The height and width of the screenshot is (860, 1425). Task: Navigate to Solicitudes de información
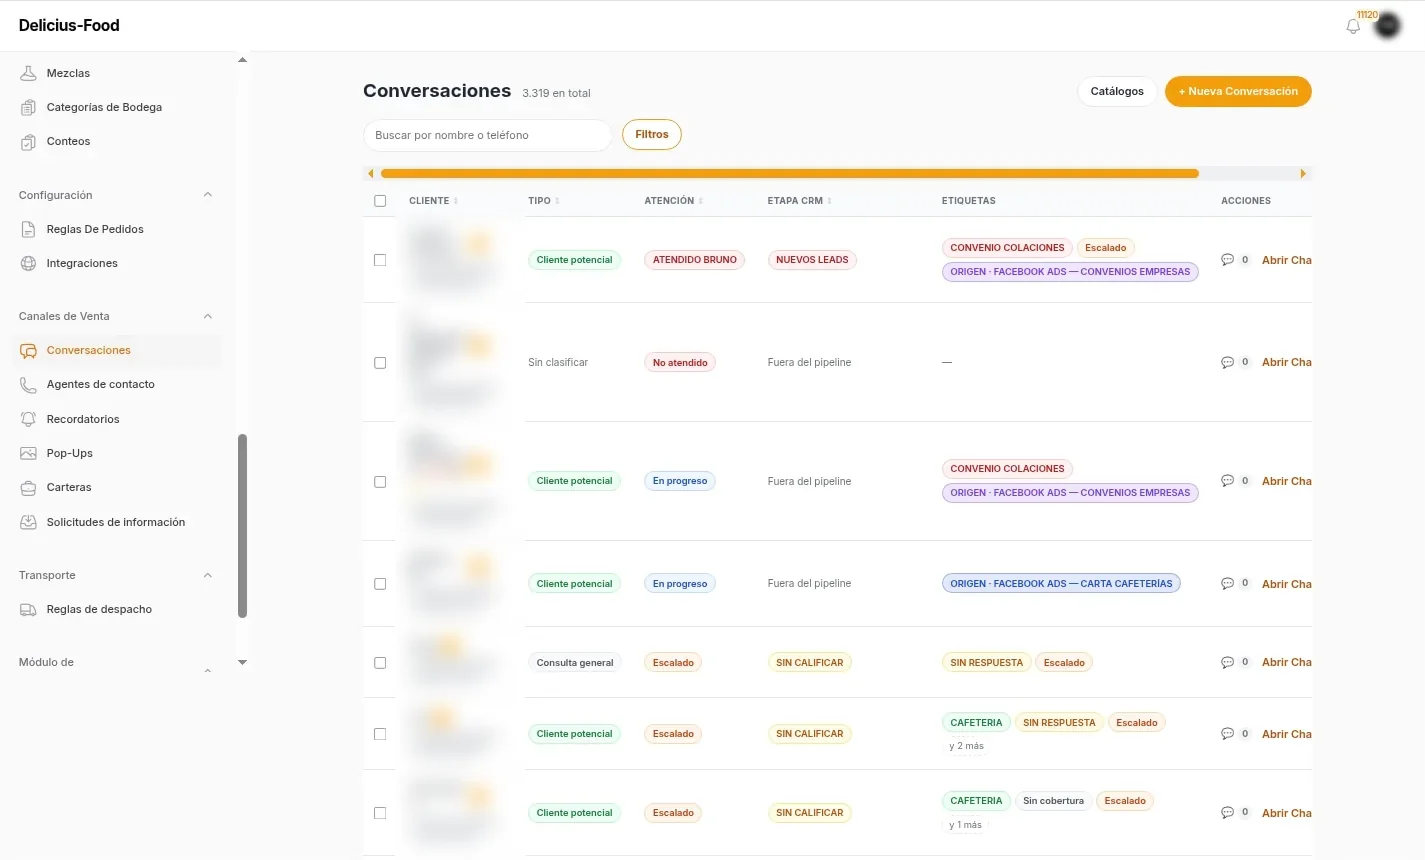coord(116,522)
